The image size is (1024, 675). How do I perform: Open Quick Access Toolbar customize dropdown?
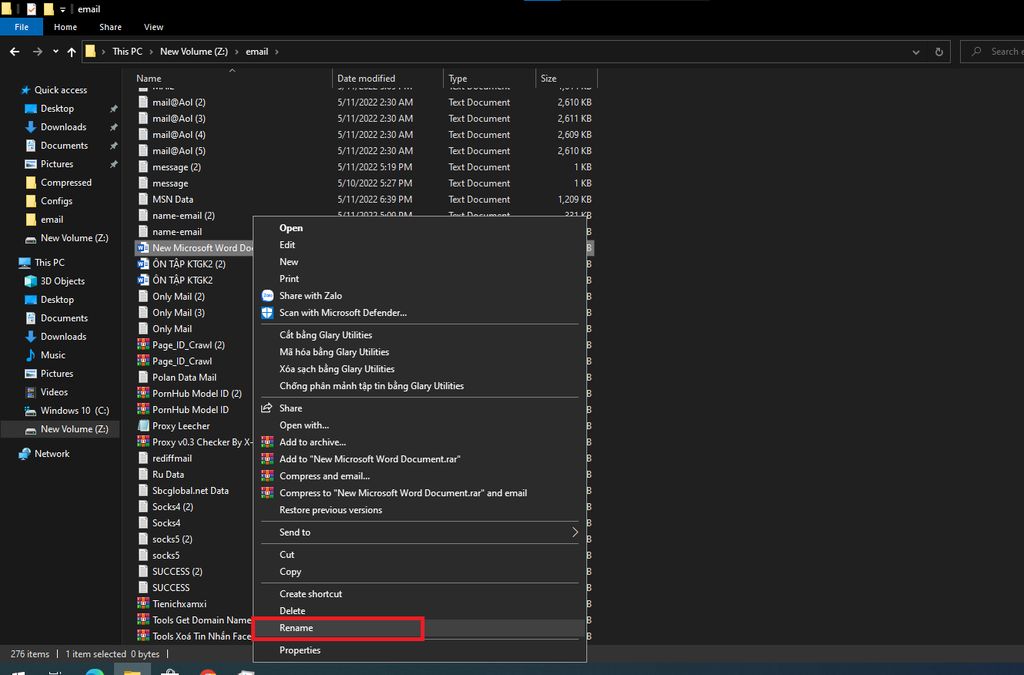[x=63, y=9]
